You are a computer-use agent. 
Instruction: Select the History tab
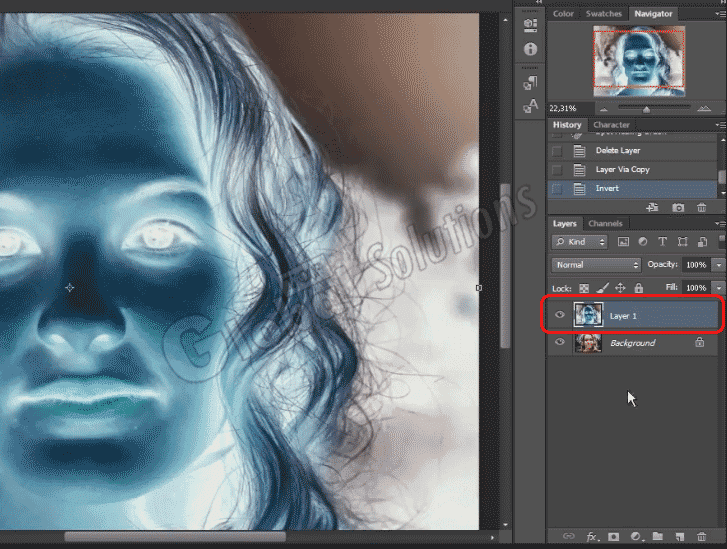[567, 125]
